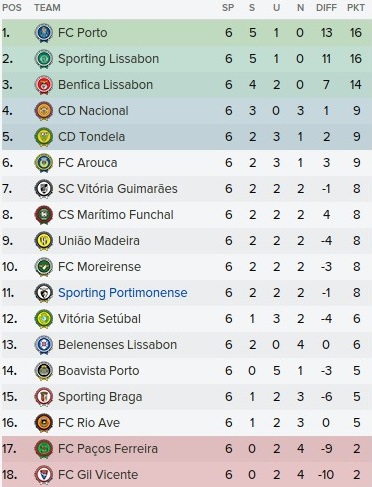
Task: Click the Sporting Lissabon club crest
Action: (x=44, y=59)
